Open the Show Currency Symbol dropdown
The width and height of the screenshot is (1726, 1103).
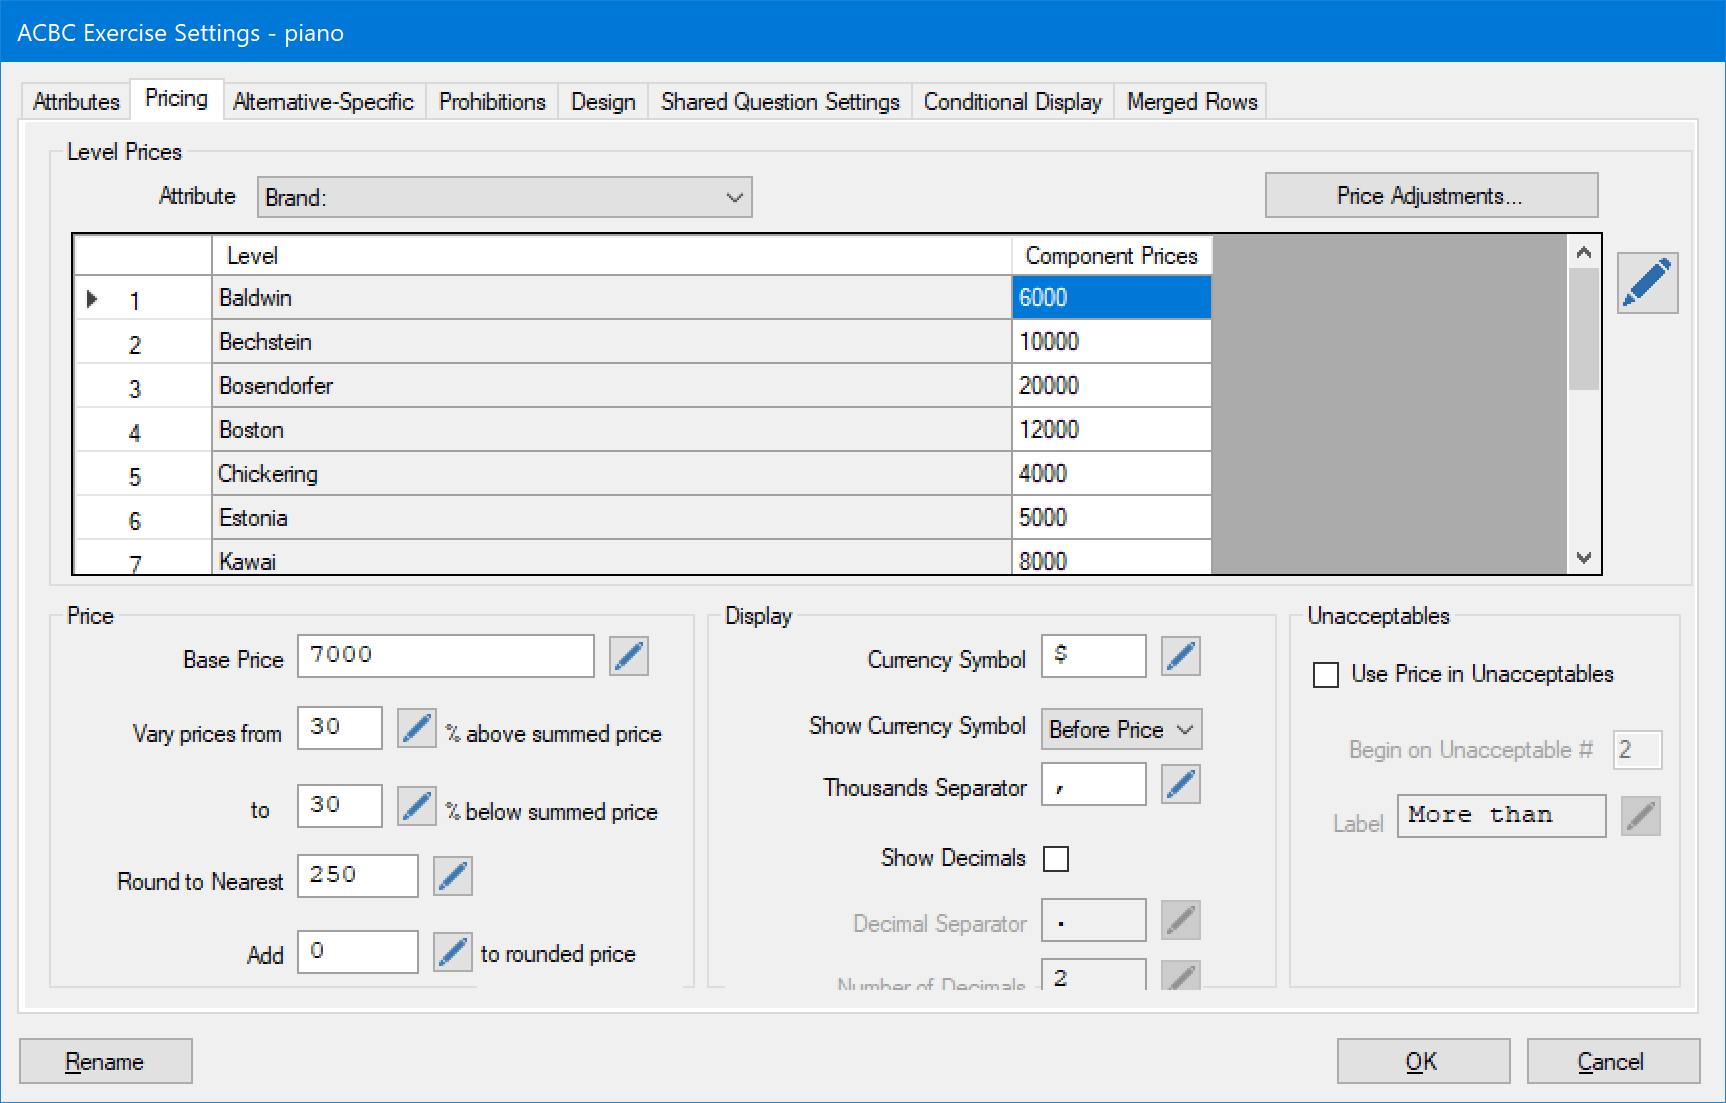[1122, 729]
